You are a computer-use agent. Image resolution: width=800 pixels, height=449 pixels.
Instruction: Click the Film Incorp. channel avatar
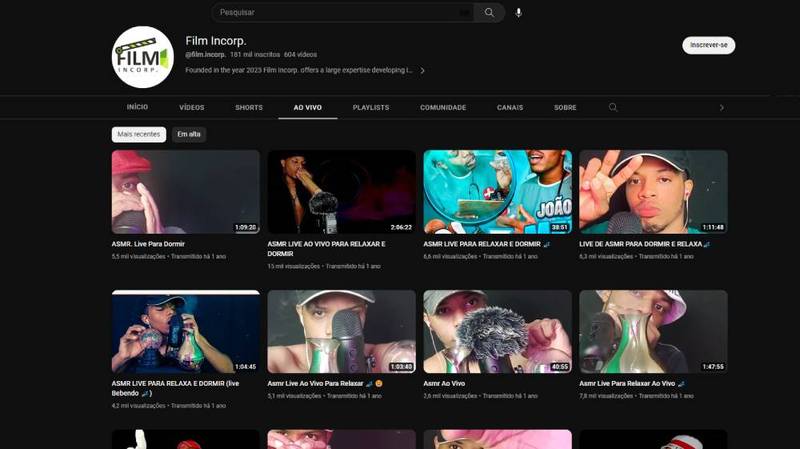click(x=142, y=57)
